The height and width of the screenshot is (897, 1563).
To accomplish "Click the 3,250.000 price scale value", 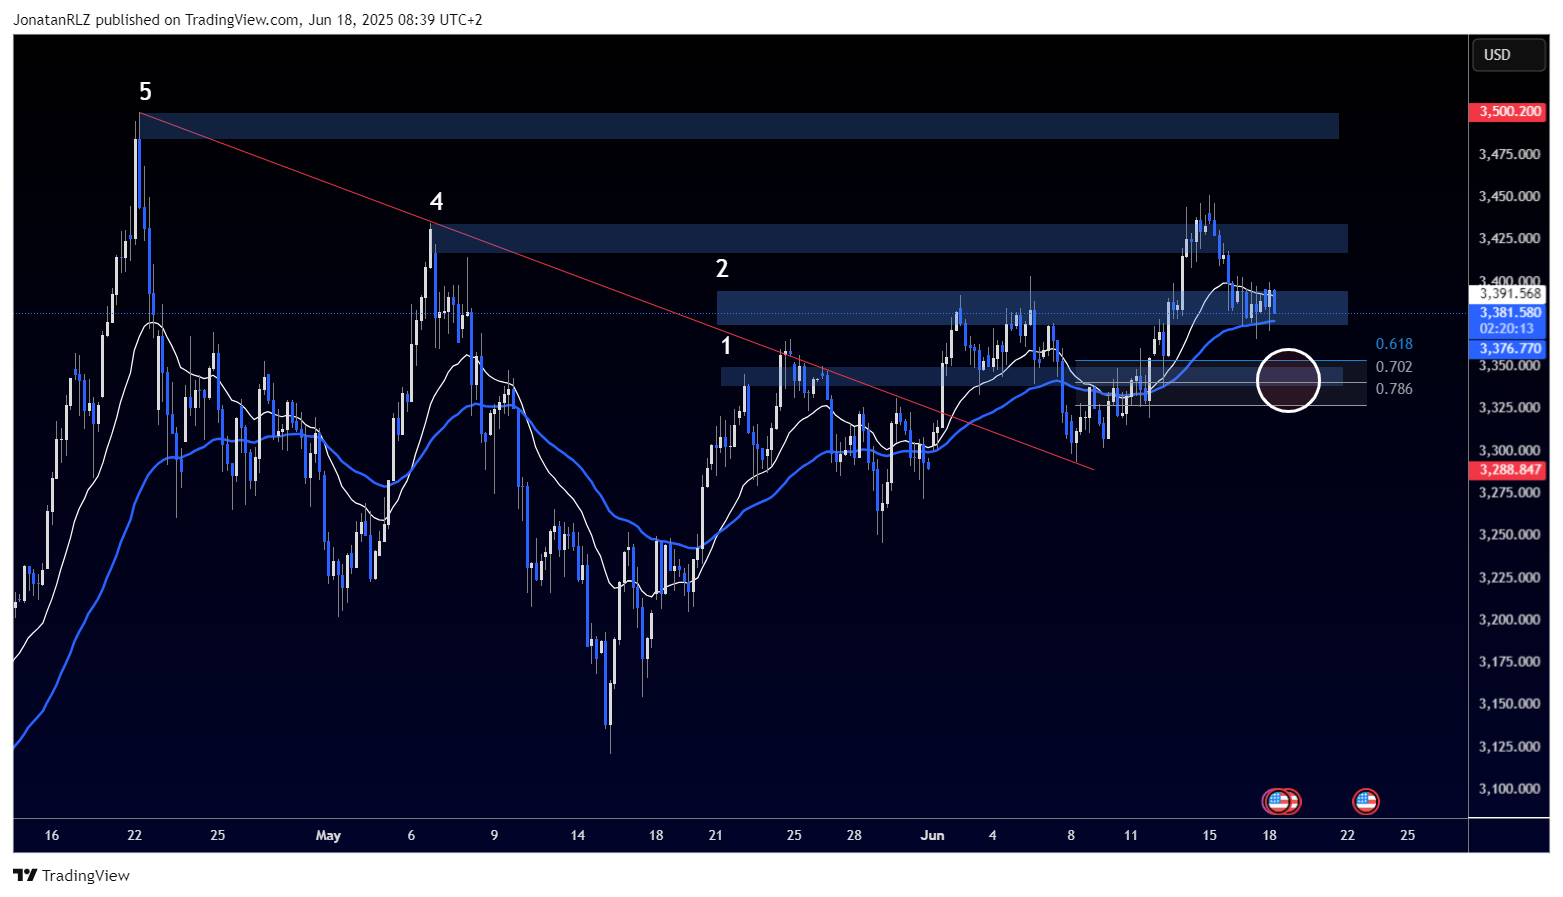I will tap(1509, 534).
